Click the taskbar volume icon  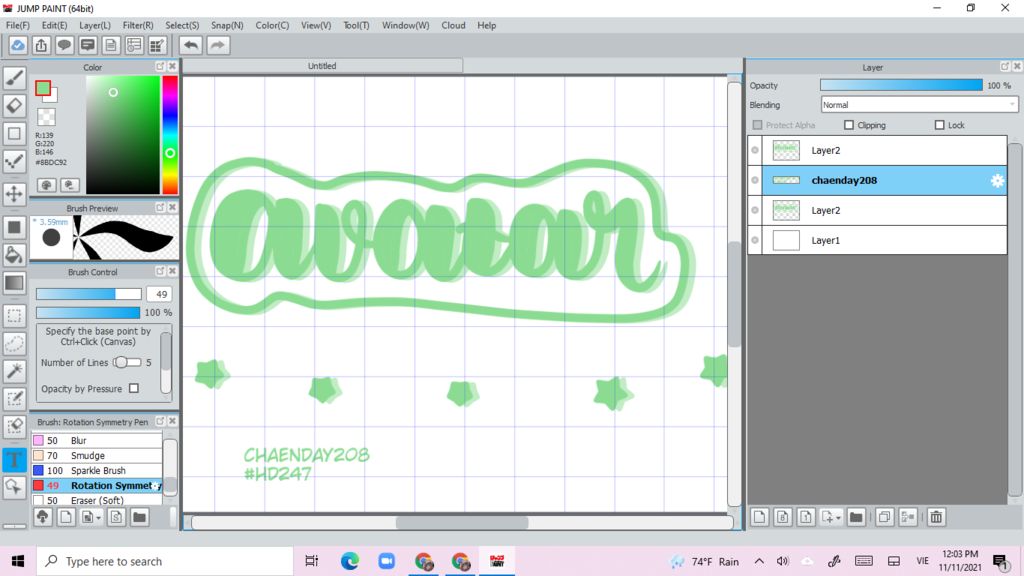(x=782, y=561)
